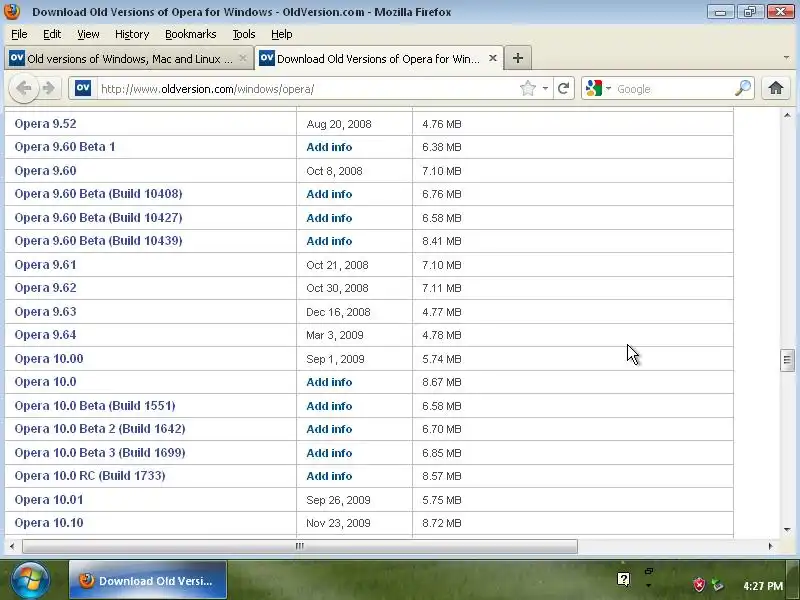This screenshot has width=800, height=600.
Task: Open the list all tabs dropdown
Action: pyautogui.click(x=786, y=58)
